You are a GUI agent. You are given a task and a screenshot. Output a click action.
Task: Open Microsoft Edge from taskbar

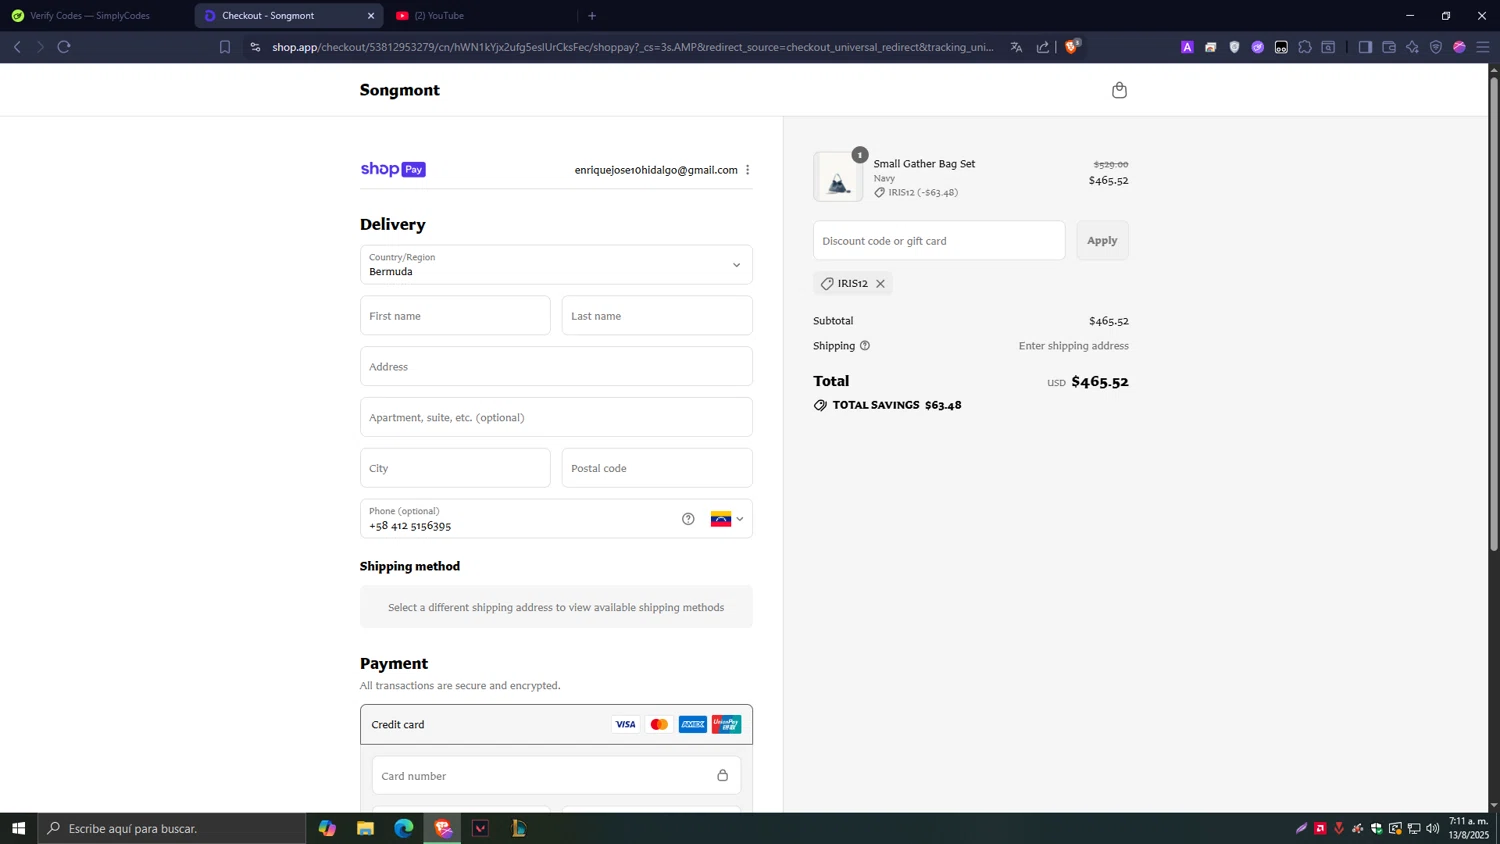tap(403, 828)
